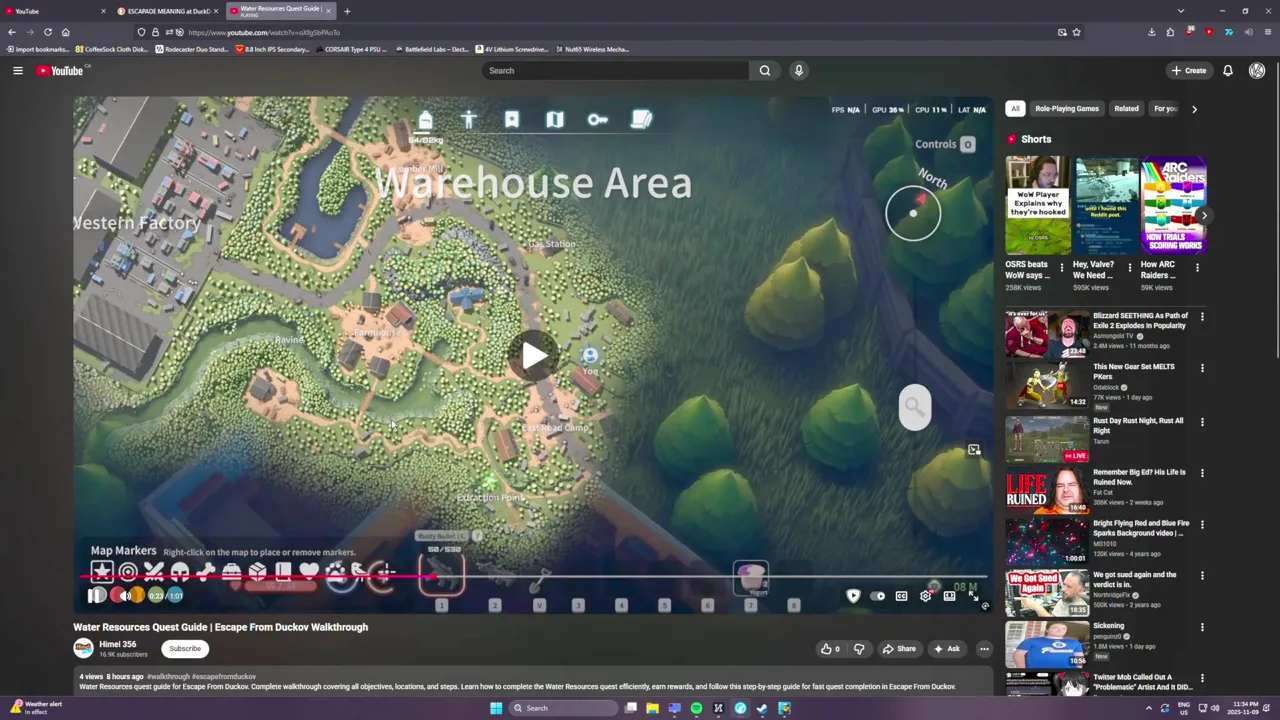
Task: Open a new browser tab
Action: click(347, 11)
